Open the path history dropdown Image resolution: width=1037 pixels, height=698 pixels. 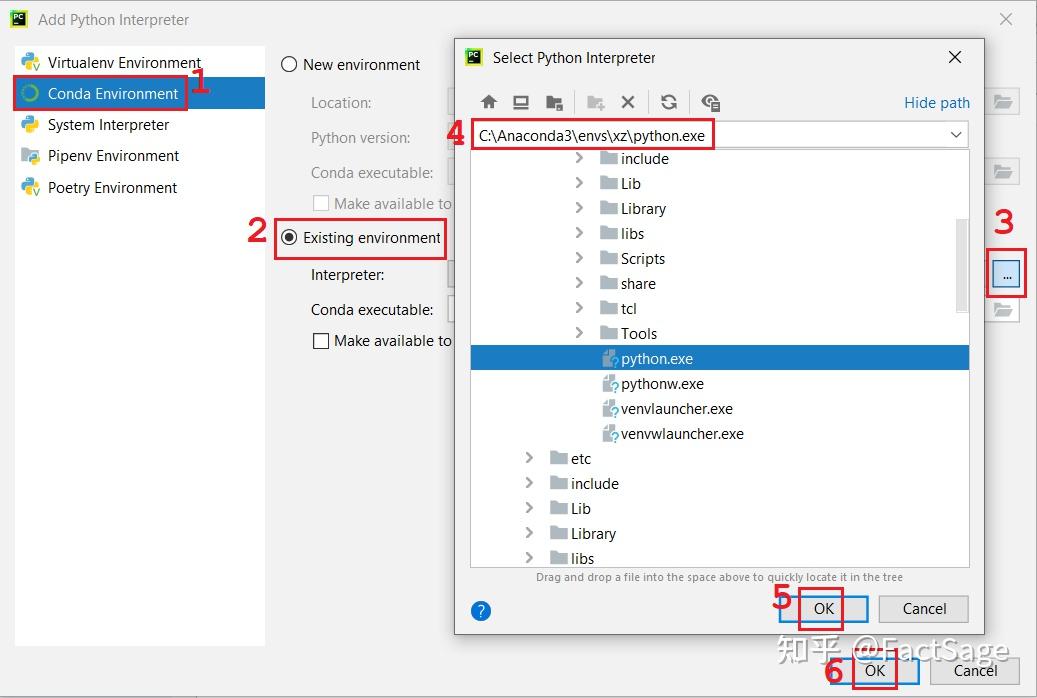[x=956, y=135]
